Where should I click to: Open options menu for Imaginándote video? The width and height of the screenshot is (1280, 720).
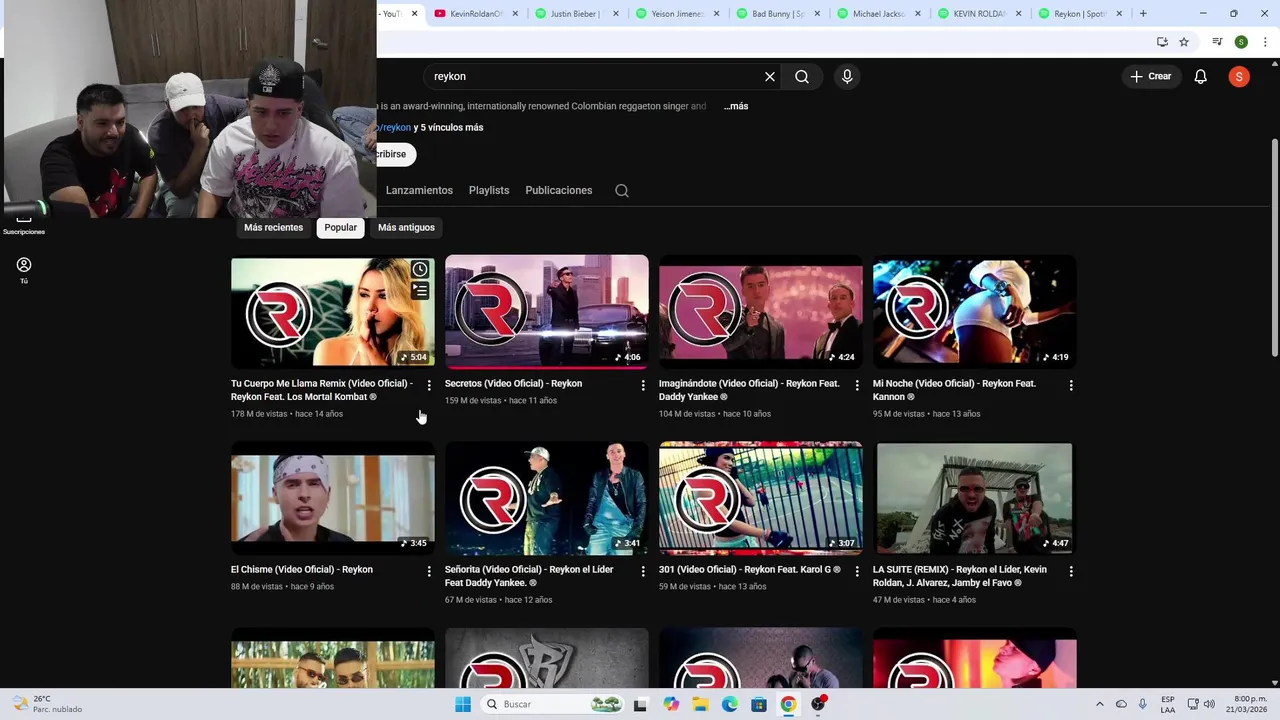coord(857,385)
